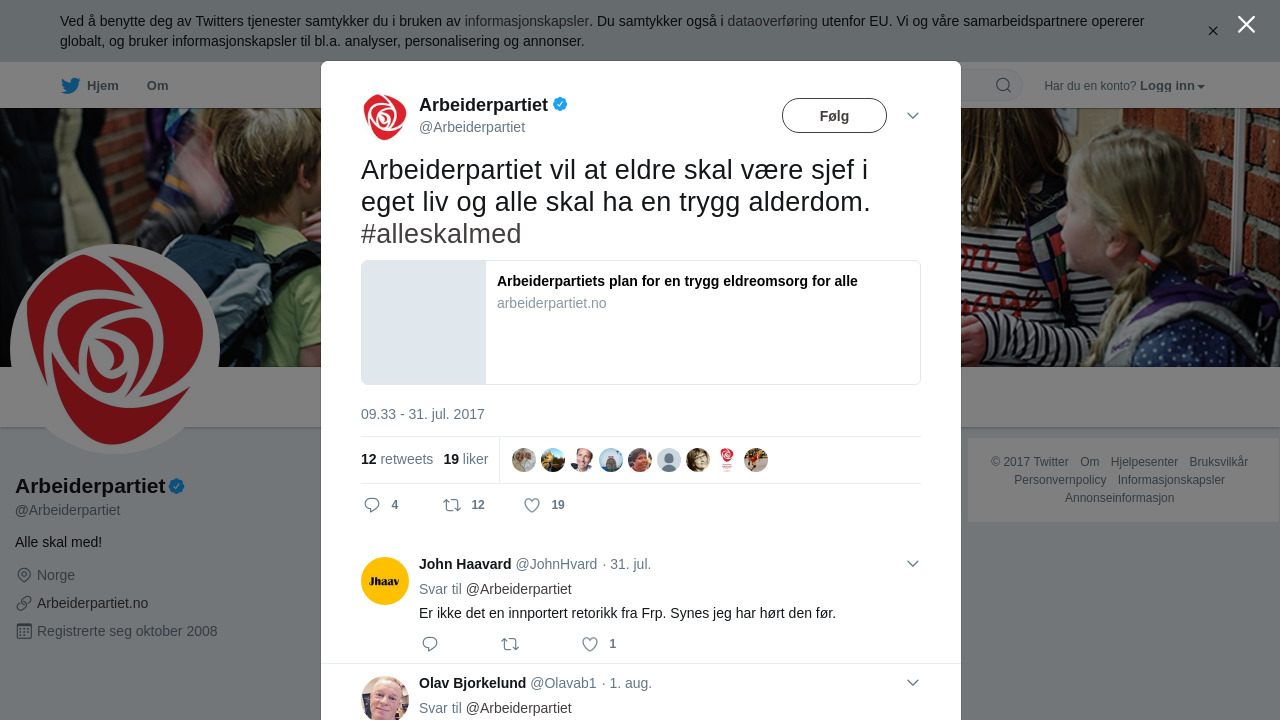Open the #alleskalmed hashtag link

tap(441, 234)
